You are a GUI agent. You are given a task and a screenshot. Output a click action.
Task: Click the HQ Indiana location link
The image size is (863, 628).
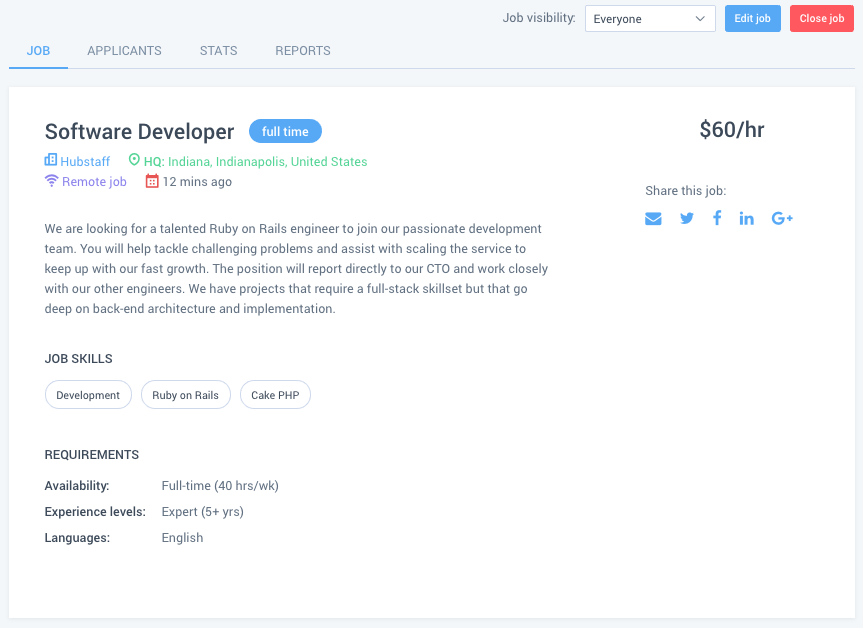point(255,161)
